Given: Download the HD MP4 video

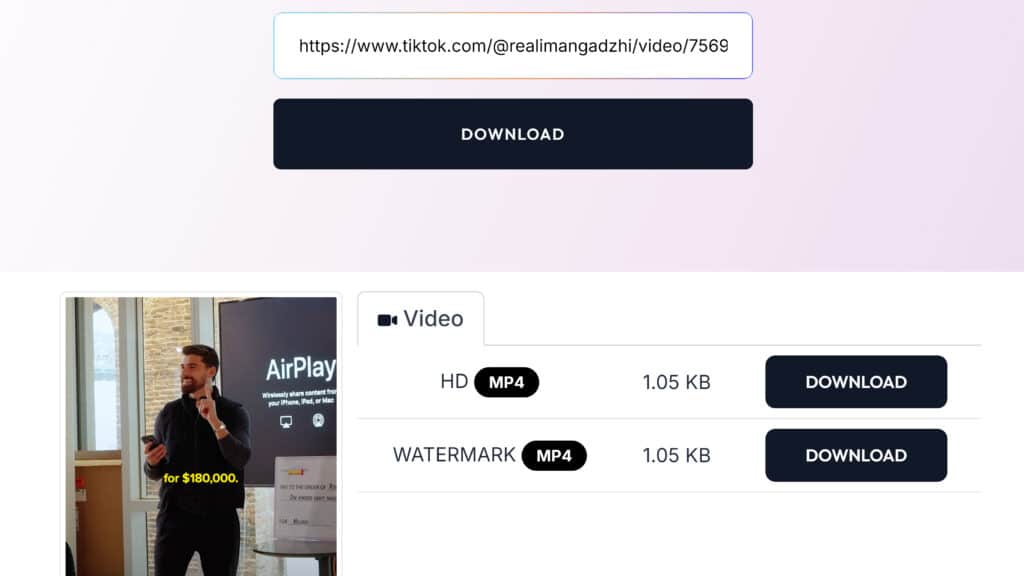Looking at the screenshot, I should click(856, 382).
